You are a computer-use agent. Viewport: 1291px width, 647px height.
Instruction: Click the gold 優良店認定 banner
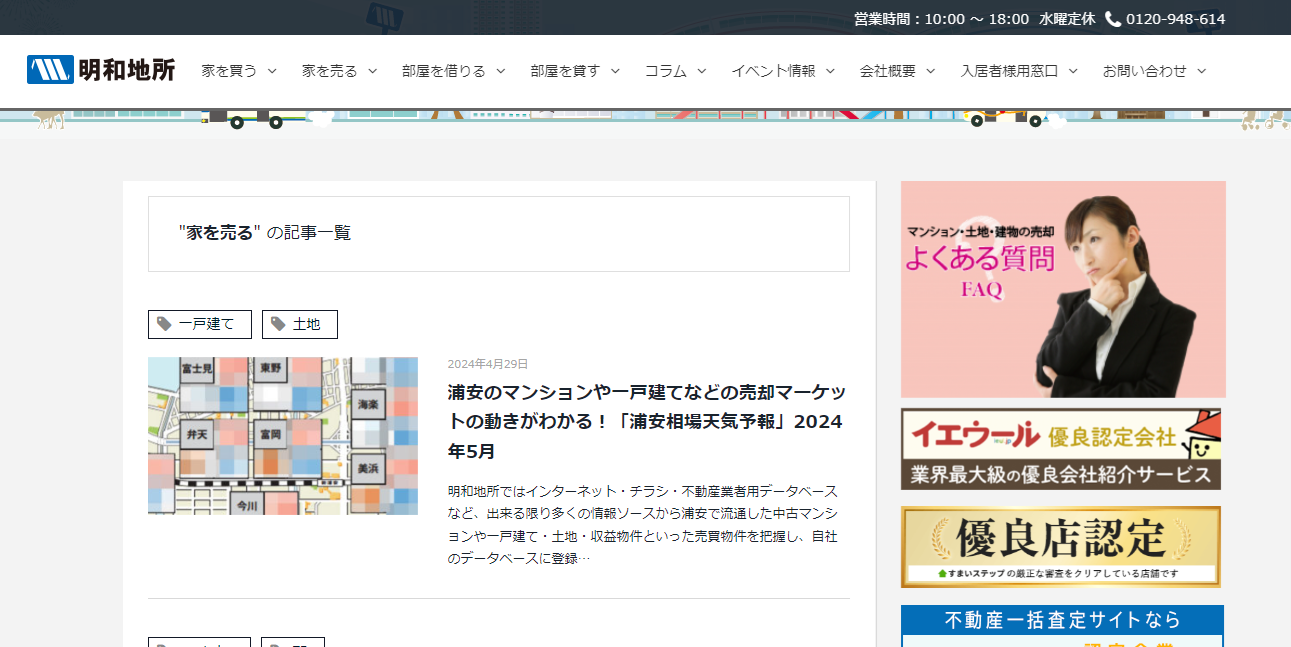tap(1060, 546)
